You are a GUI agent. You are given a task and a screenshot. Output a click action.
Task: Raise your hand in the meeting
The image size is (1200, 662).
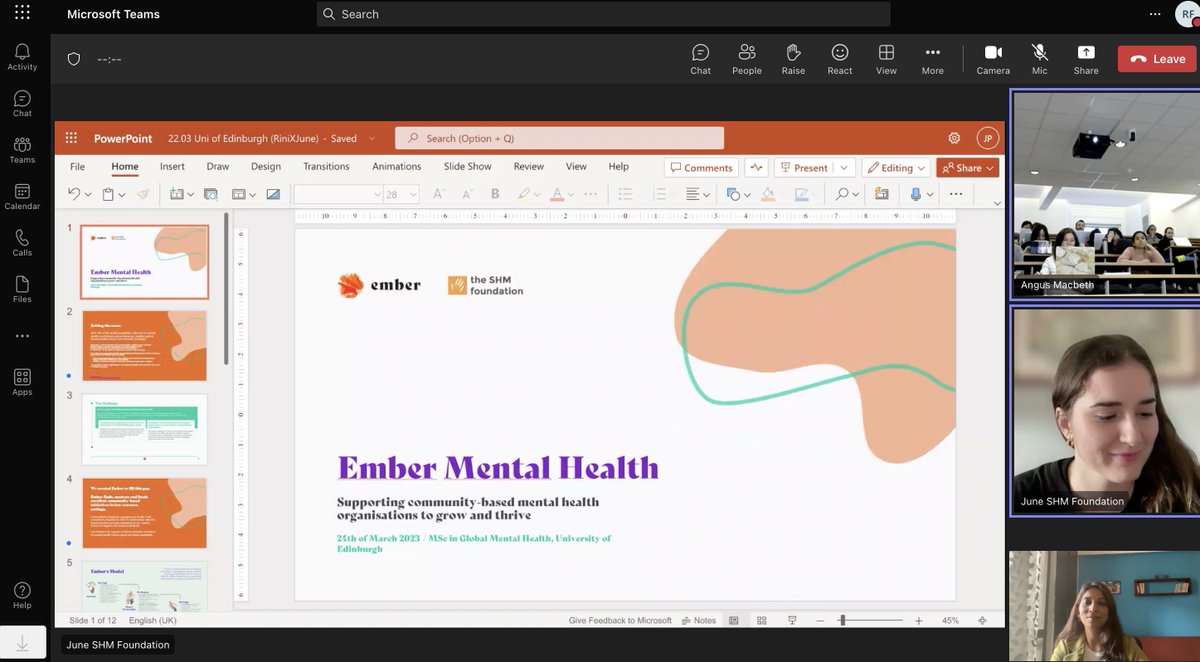coord(793,59)
